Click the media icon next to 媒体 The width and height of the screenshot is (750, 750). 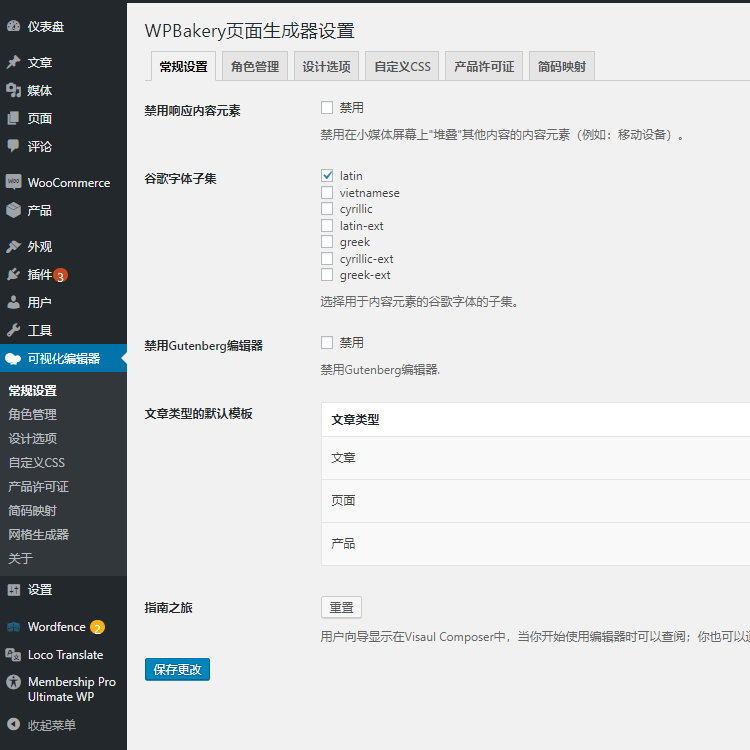click(x=14, y=90)
